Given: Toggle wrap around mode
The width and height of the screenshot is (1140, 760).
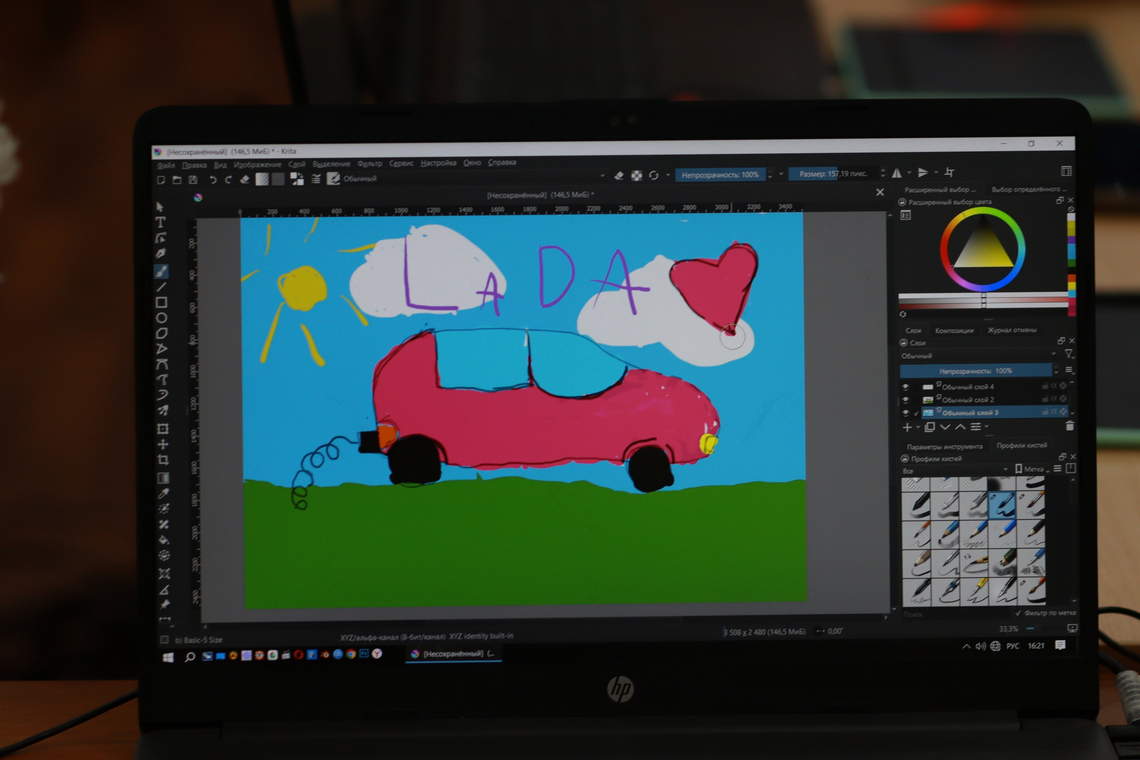Looking at the screenshot, I should point(949,172).
